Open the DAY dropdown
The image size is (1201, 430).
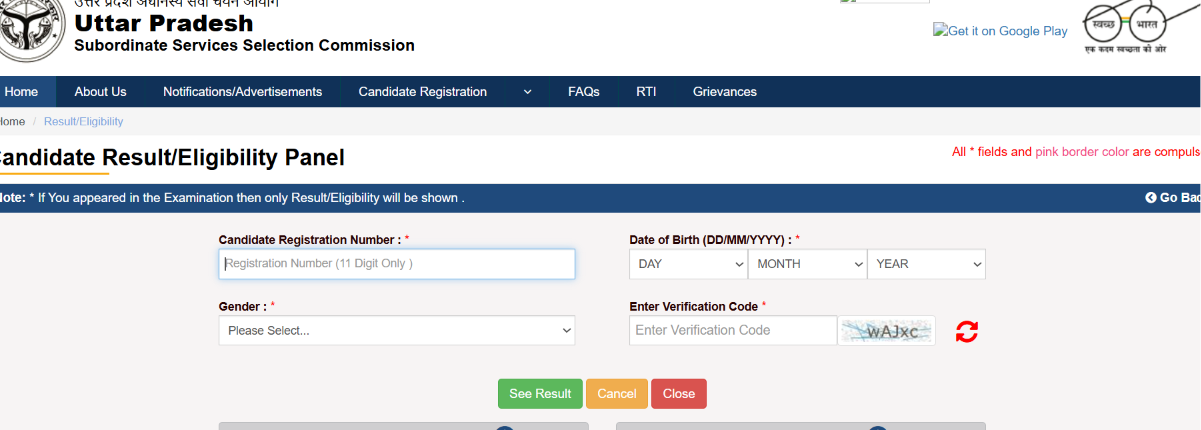(x=688, y=264)
